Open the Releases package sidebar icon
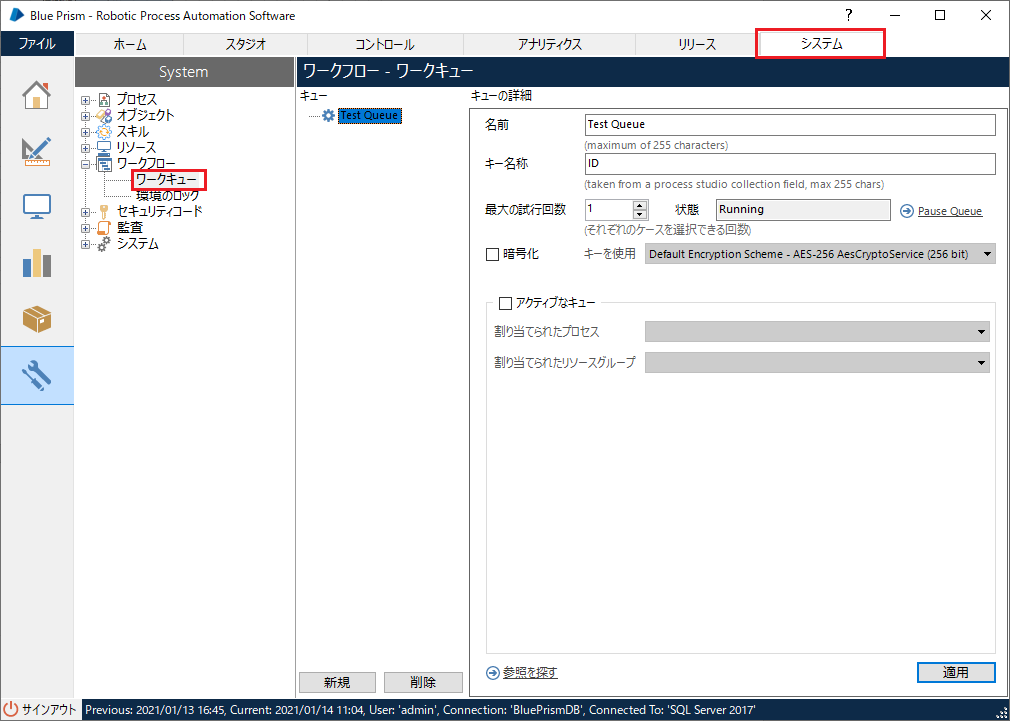The height and width of the screenshot is (721, 1010). [x=37, y=318]
